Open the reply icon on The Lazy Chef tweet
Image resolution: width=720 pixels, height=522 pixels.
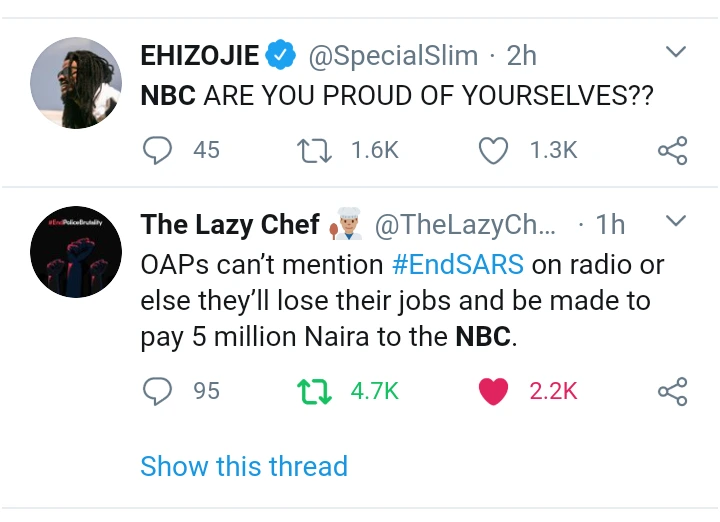point(159,390)
